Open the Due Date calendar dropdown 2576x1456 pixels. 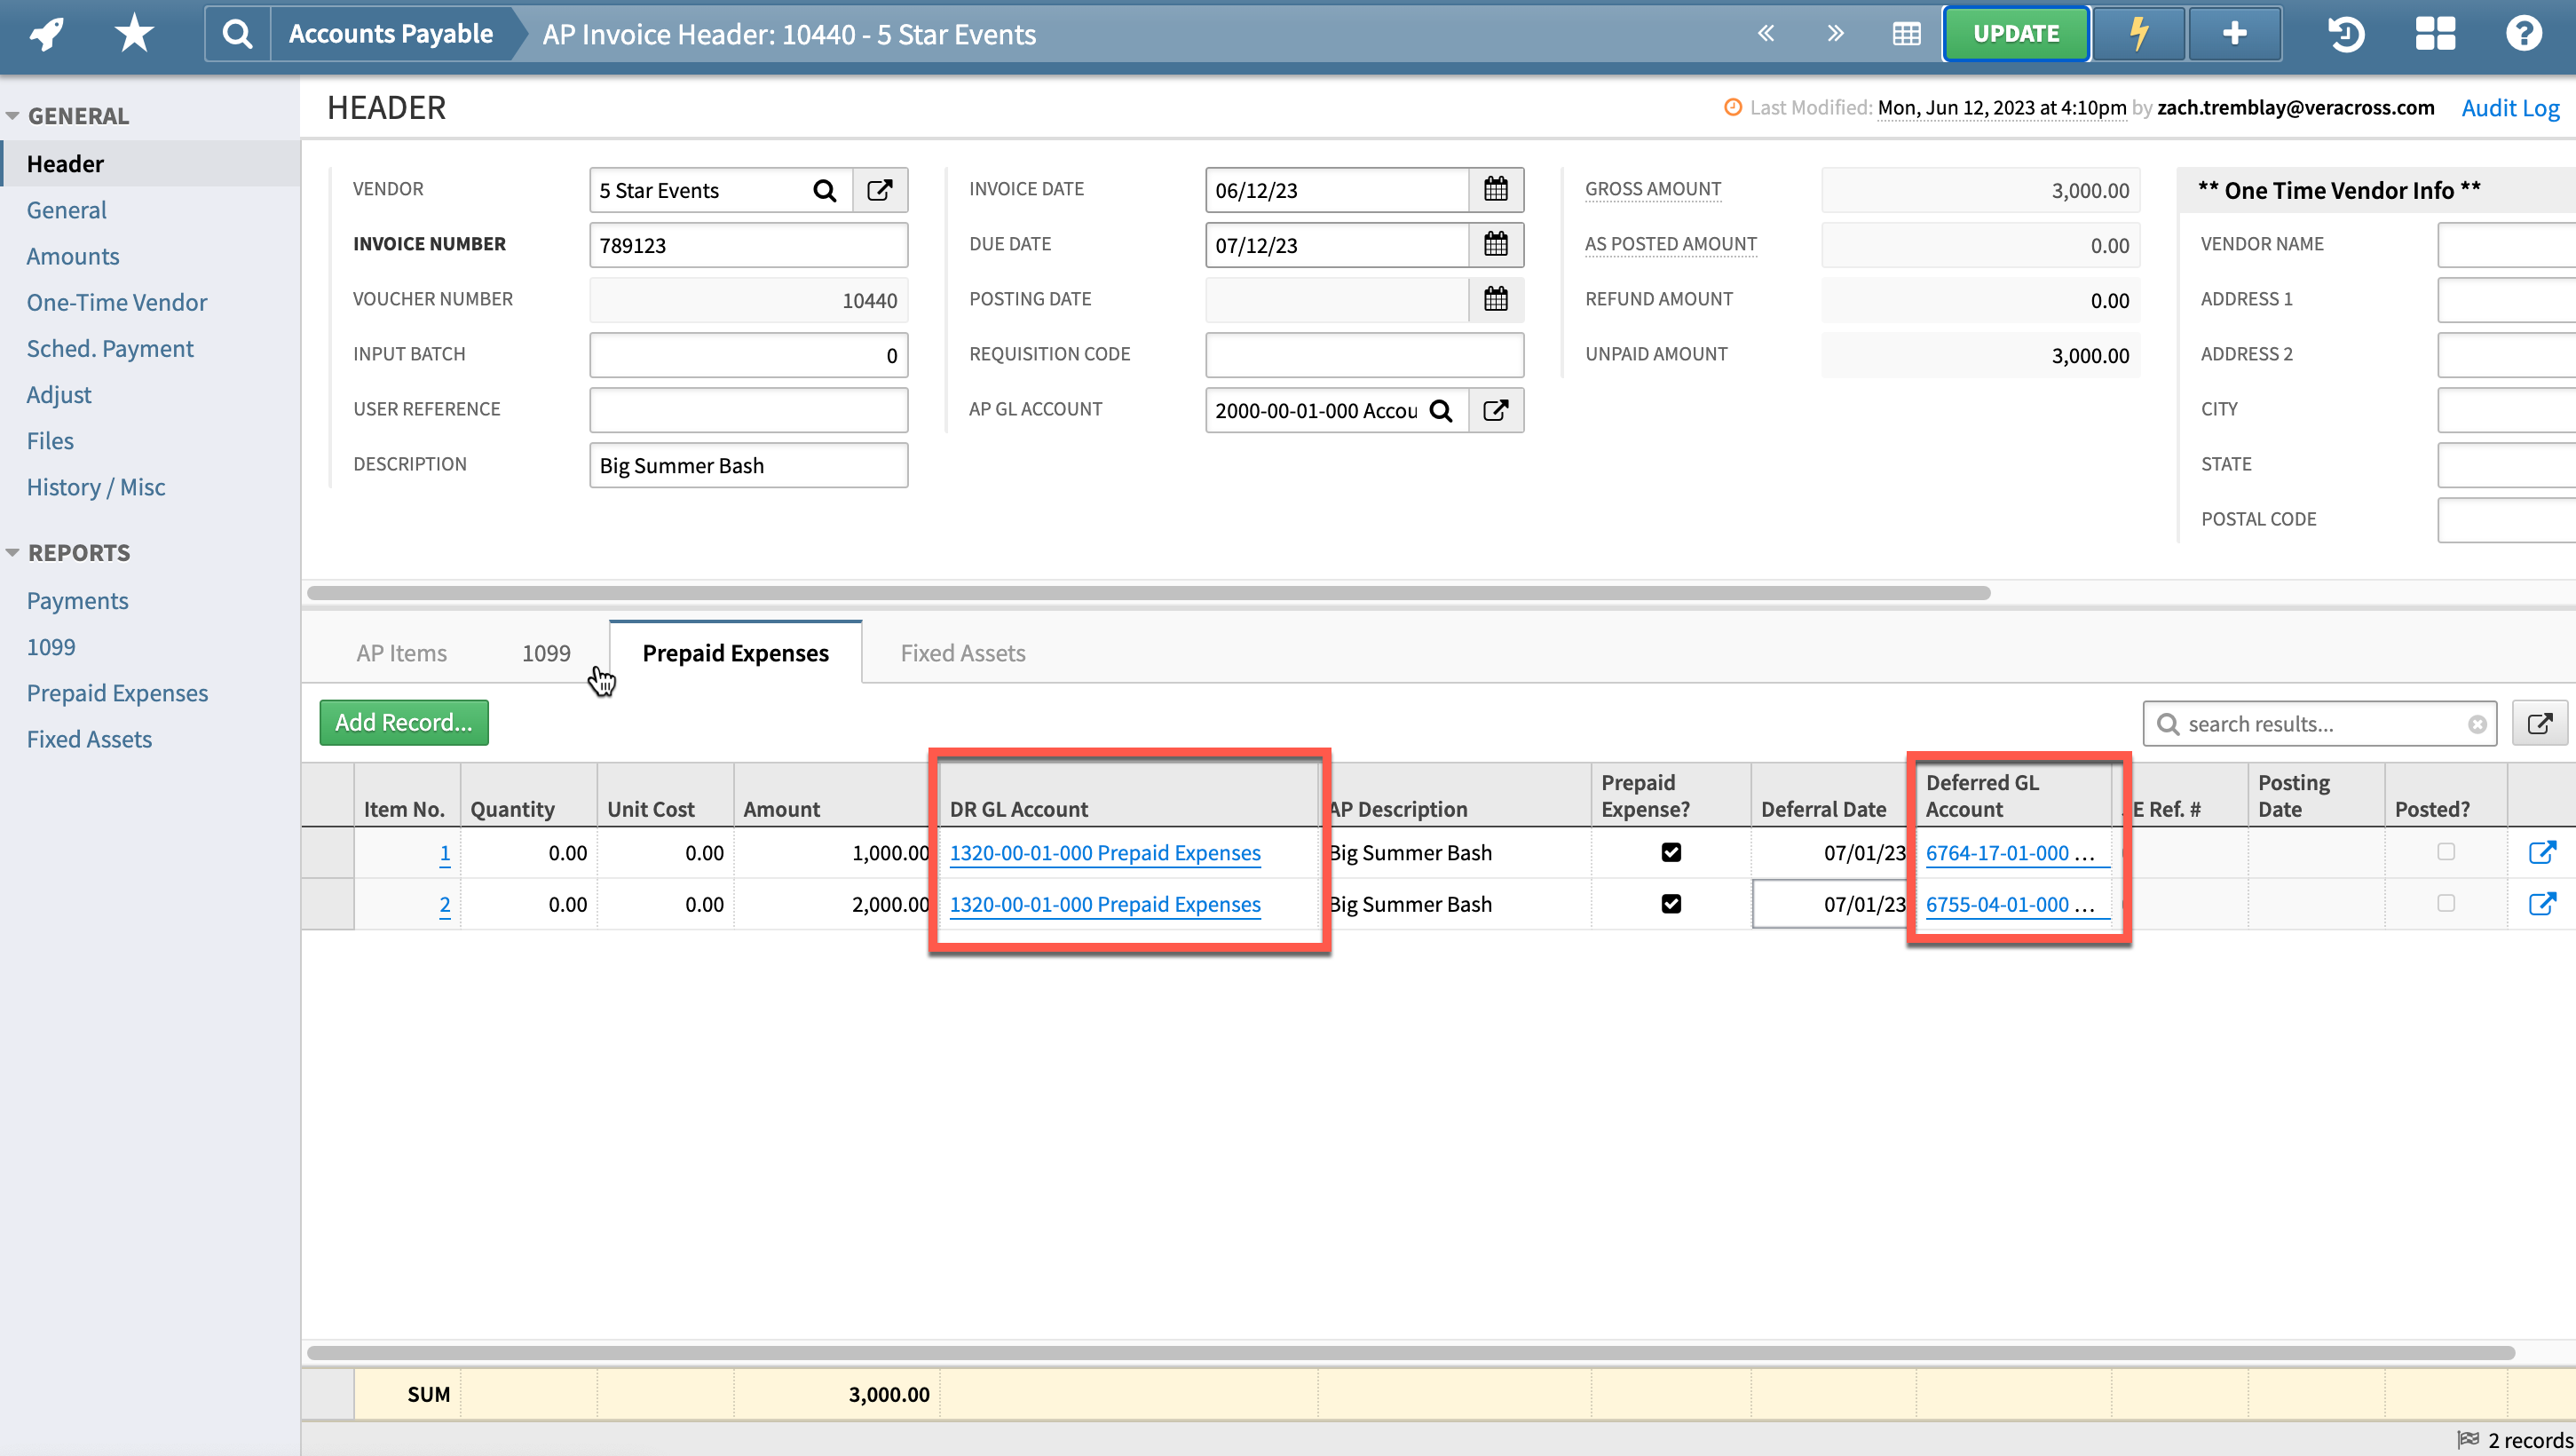1496,244
